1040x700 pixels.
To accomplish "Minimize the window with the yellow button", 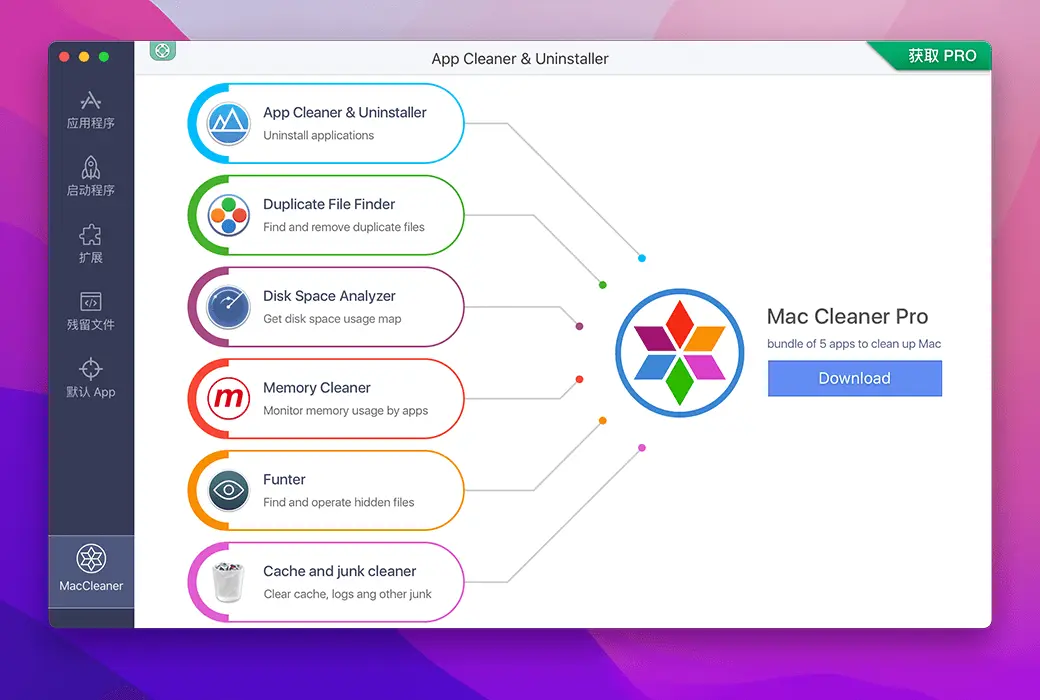I will point(84,56).
